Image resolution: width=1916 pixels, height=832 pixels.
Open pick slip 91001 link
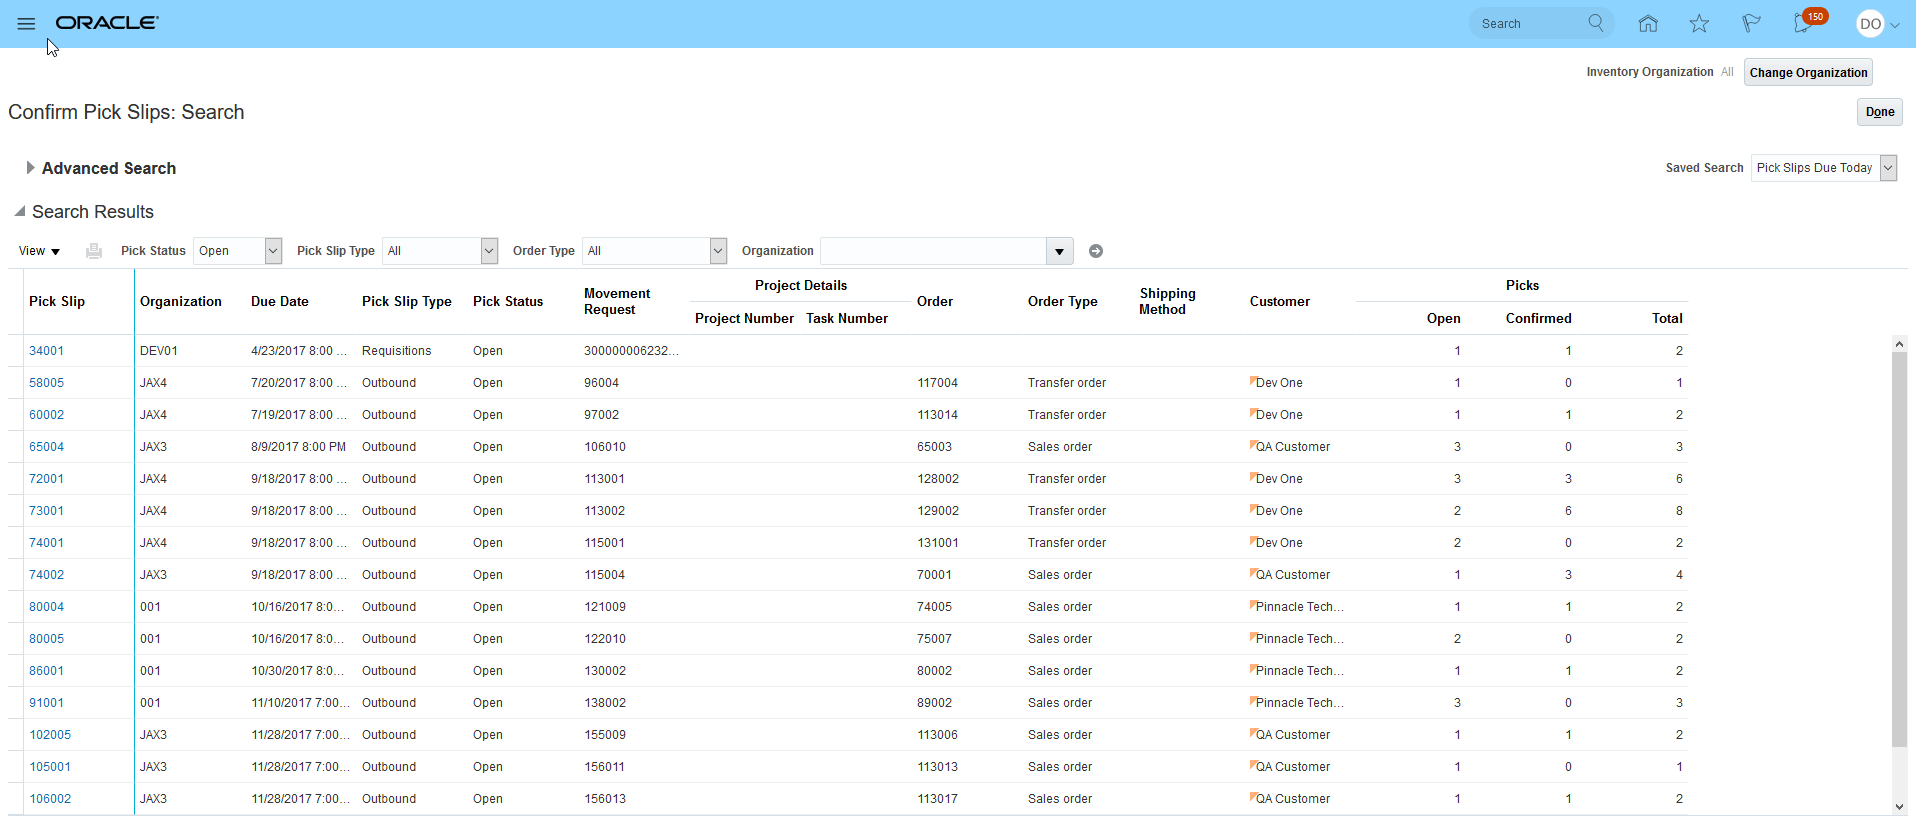pyautogui.click(x=46, y=703)
